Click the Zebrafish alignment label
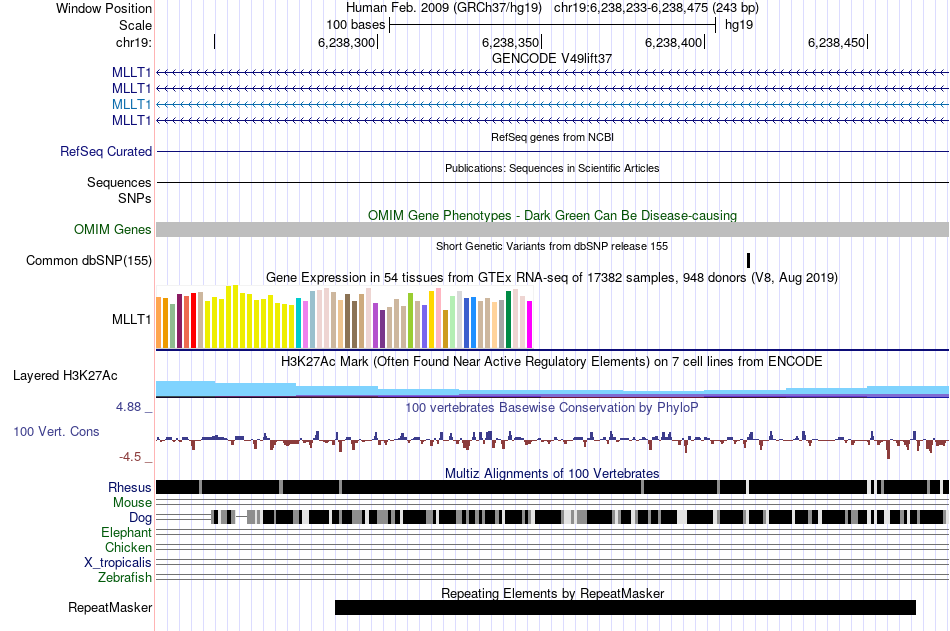 125,578
